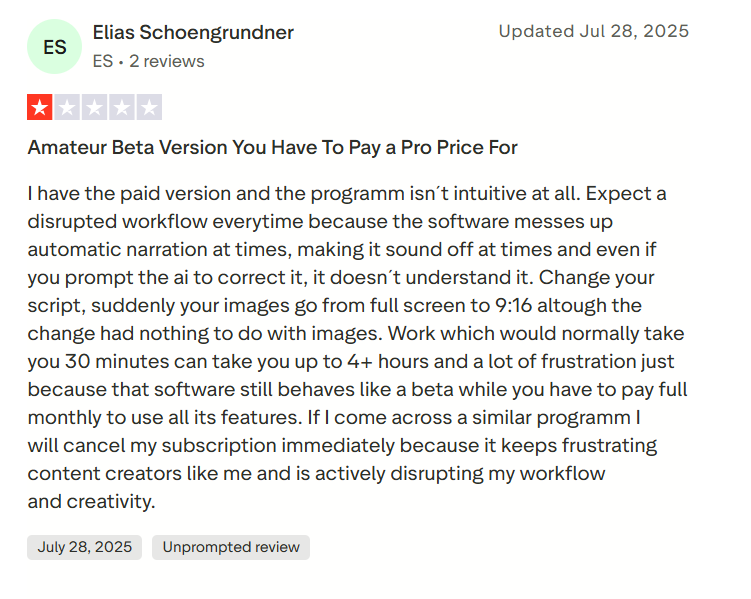Open the 'Amateur Beta Version' review title
This screenshot has height=599, width=751.
tap(273, 147)
